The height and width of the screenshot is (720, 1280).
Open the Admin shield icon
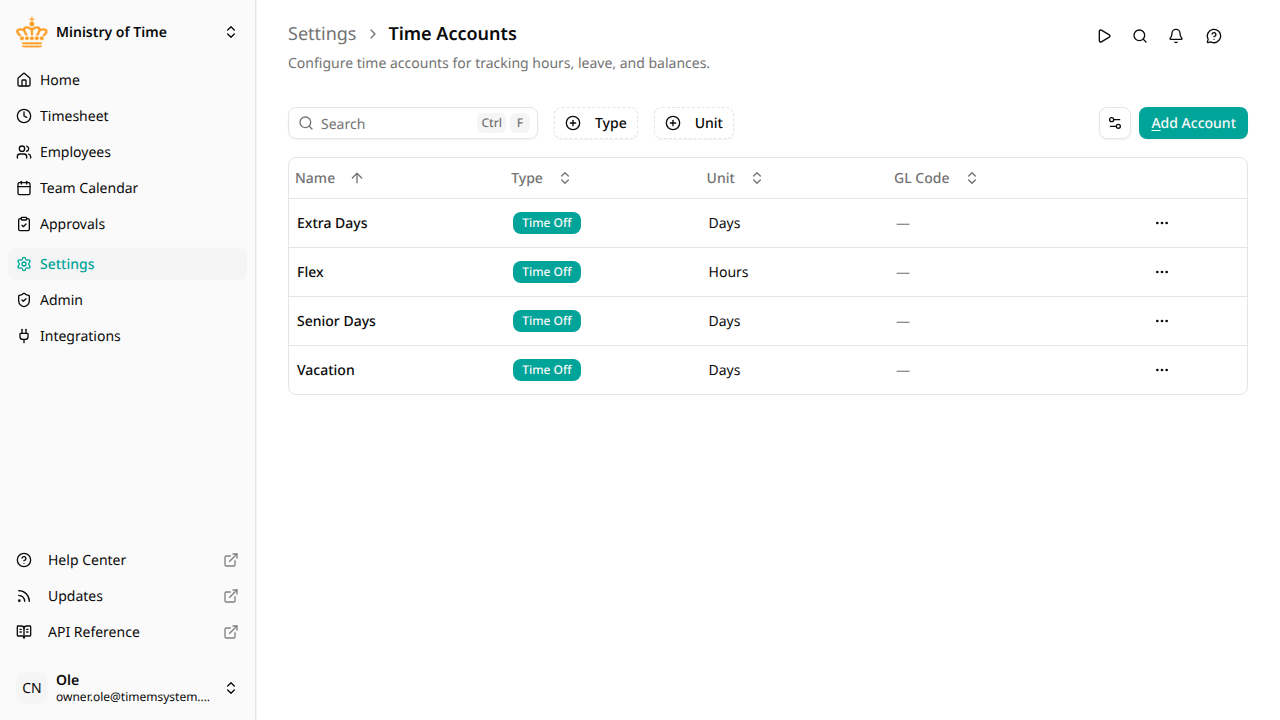coord(24,300)
